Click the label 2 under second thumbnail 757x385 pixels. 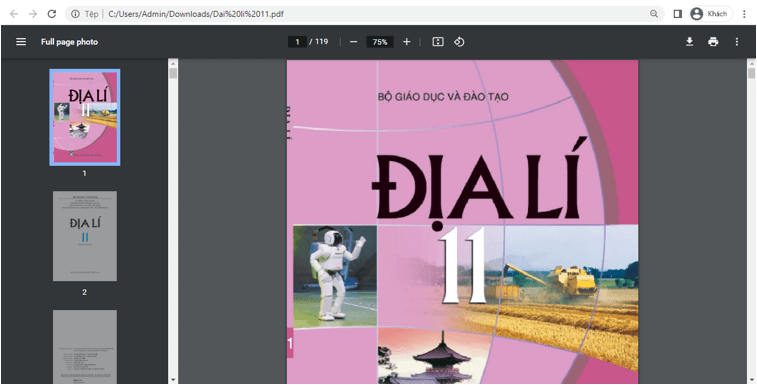point(84,292)
